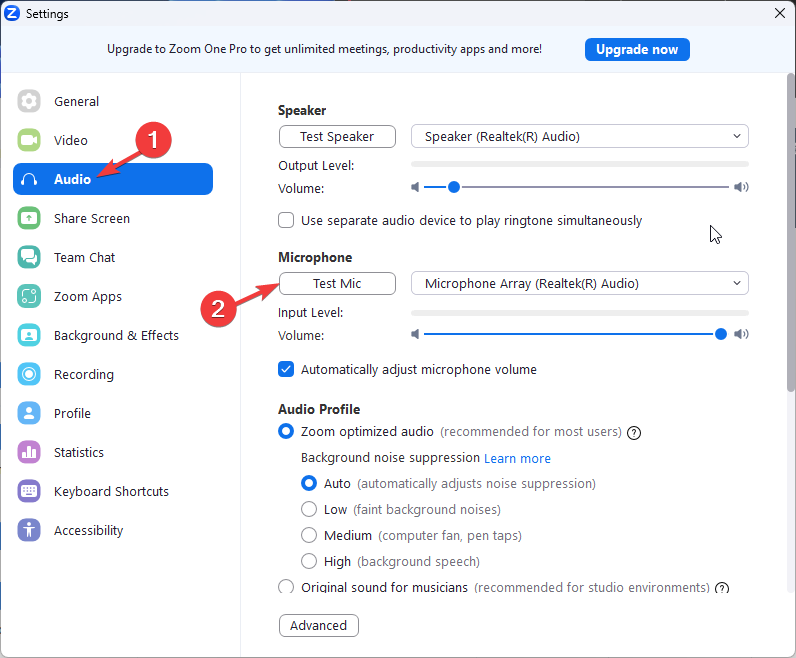796x658 pixels.
Task: Click help icon beside Zoom optimized audio
Action: [634, 433]
